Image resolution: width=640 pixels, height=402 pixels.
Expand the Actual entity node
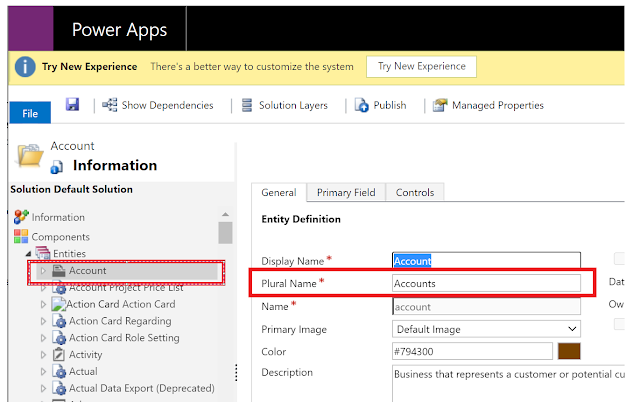pyautogui.click(x=43, y=372)
